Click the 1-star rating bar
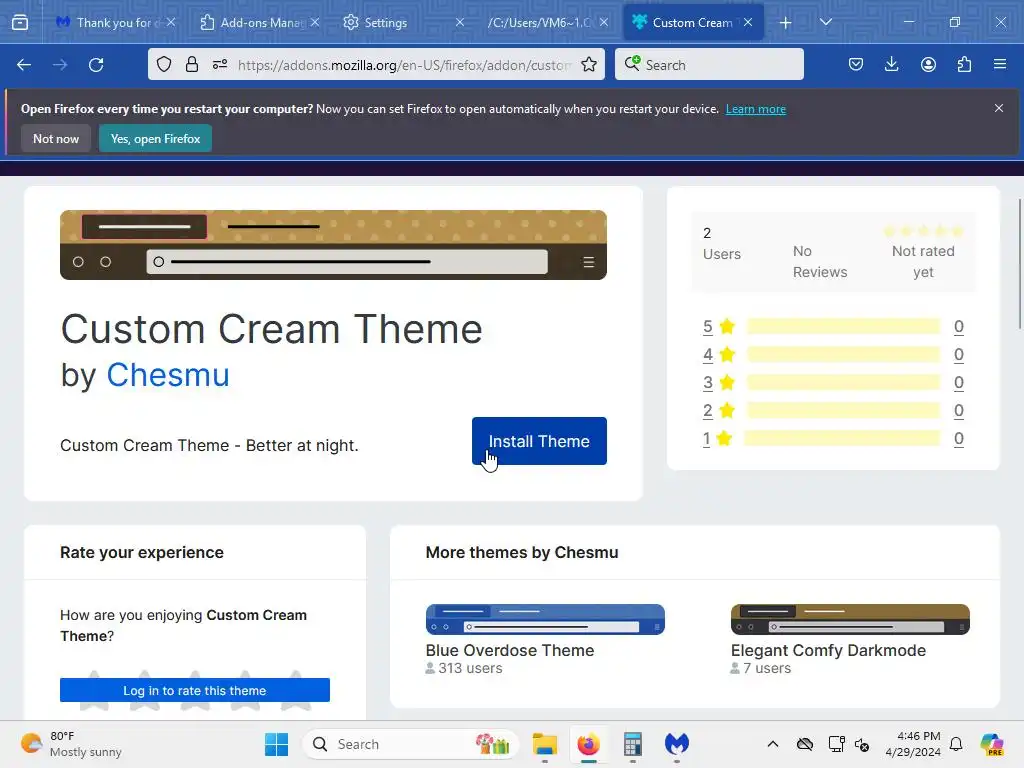The height and width of the screenshot is (768, 1024). 842,438
